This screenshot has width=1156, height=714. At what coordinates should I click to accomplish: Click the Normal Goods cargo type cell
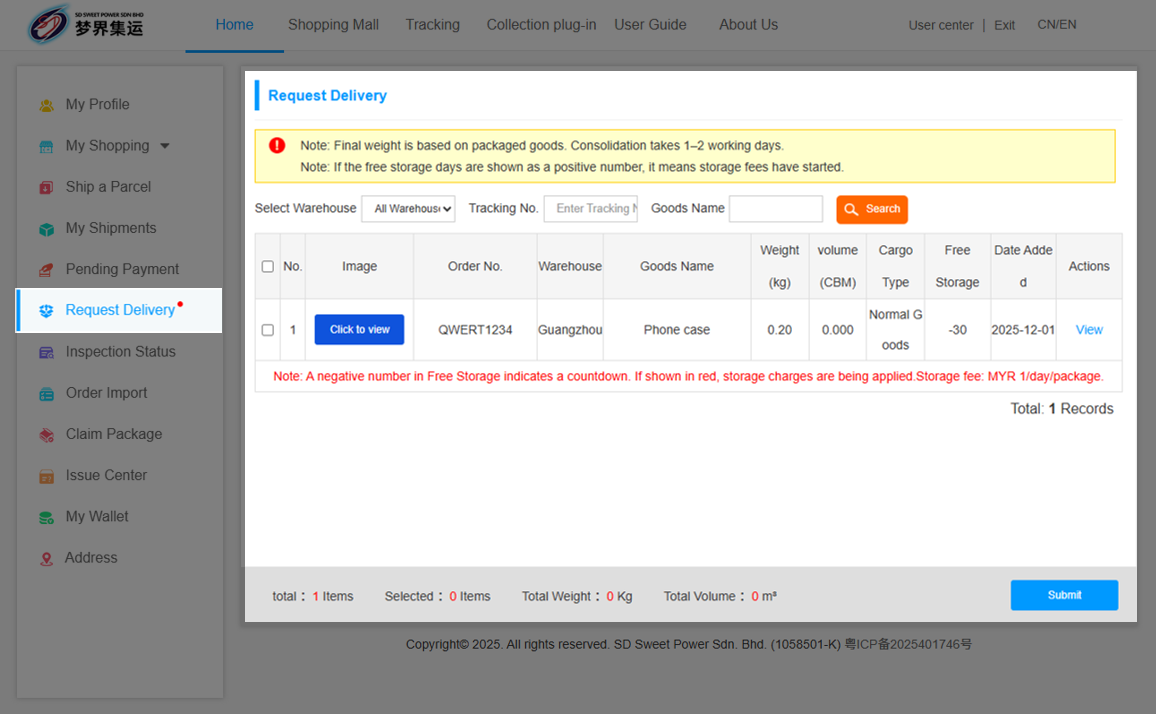pos(895,330)
